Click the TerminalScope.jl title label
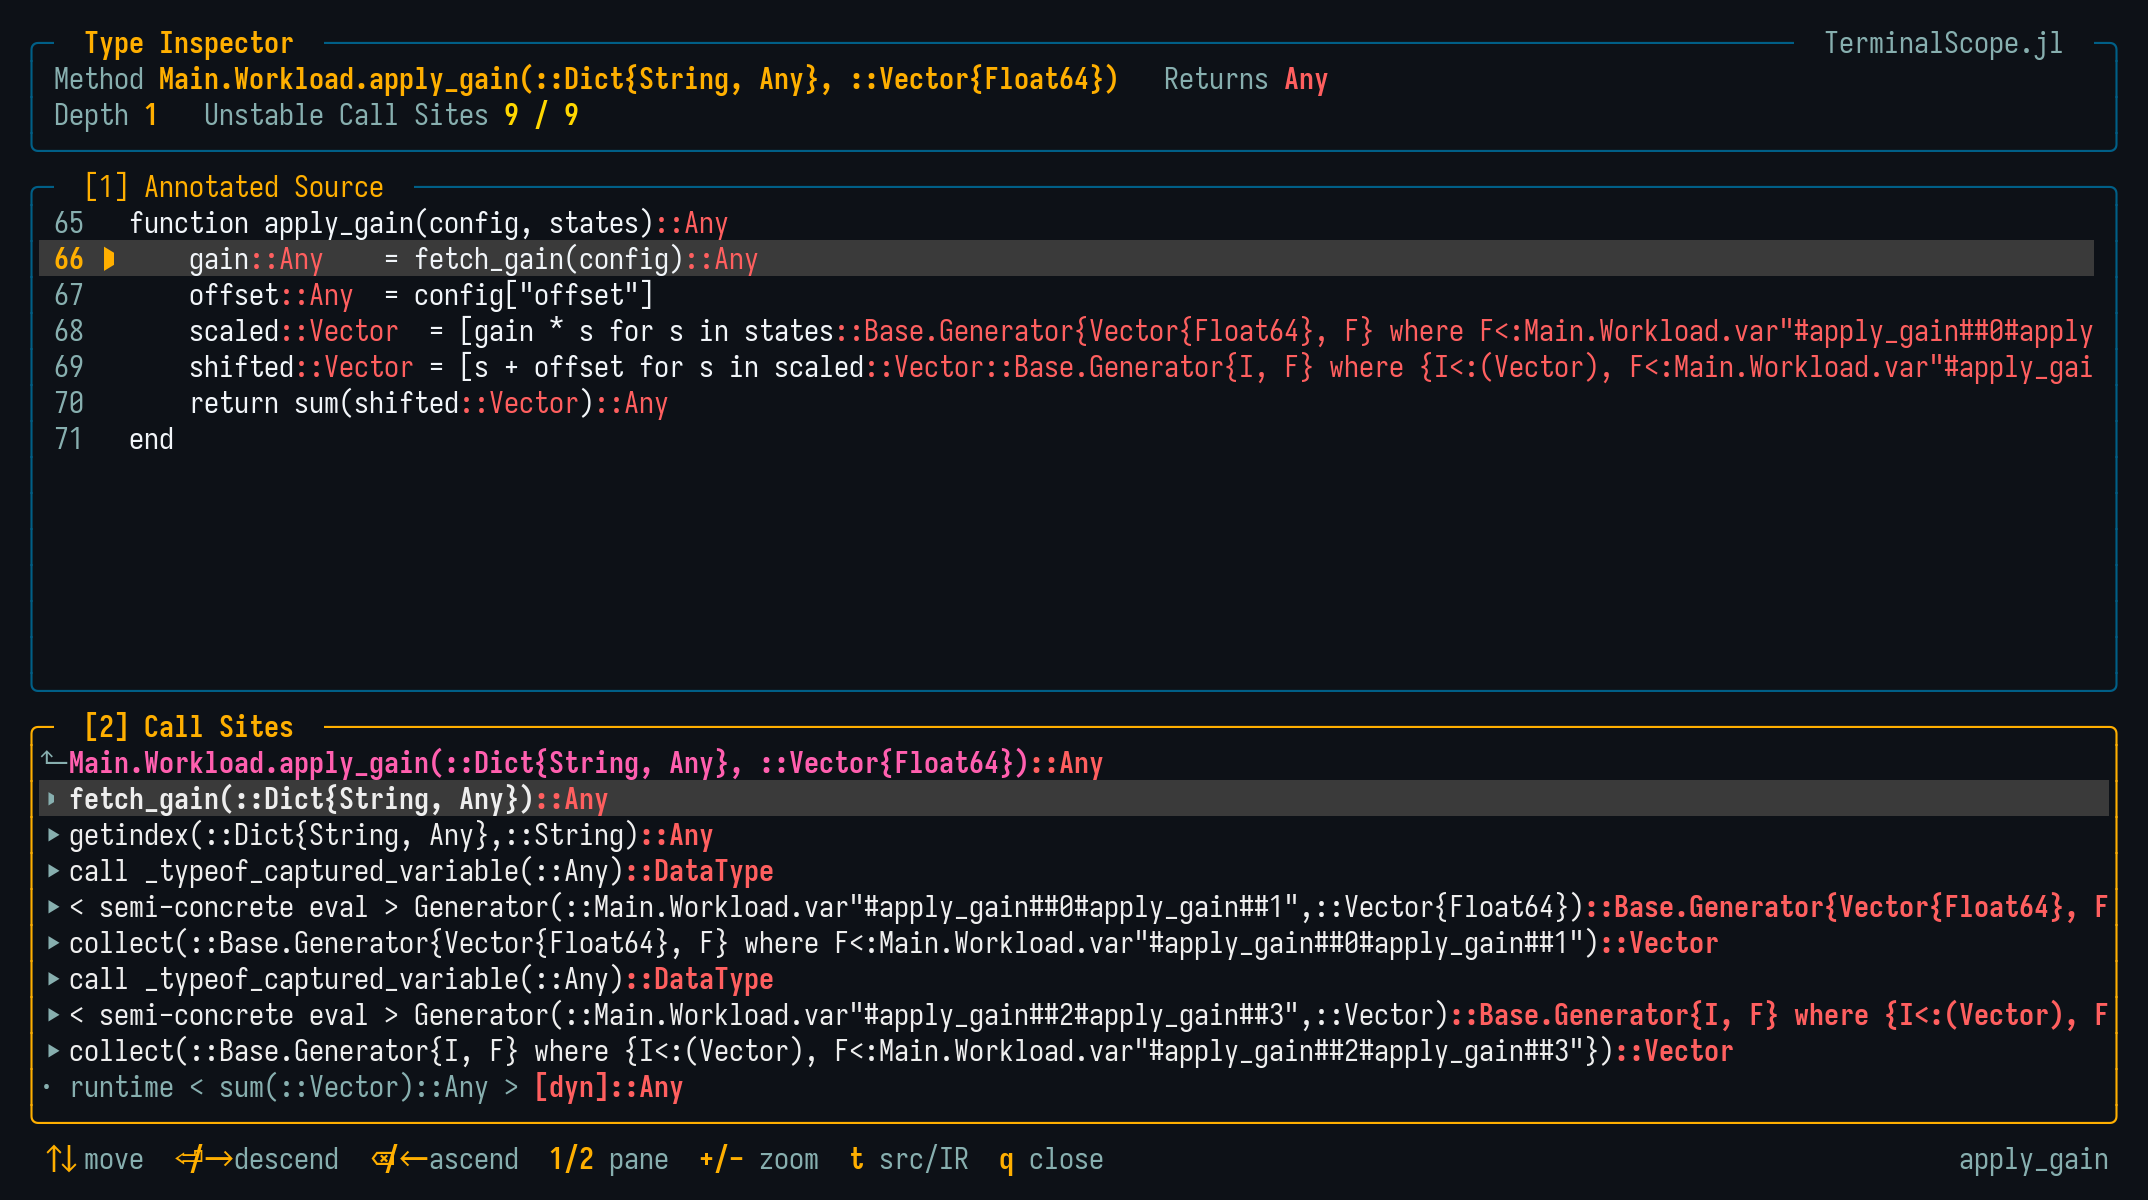 click(x=1943, y=43)
